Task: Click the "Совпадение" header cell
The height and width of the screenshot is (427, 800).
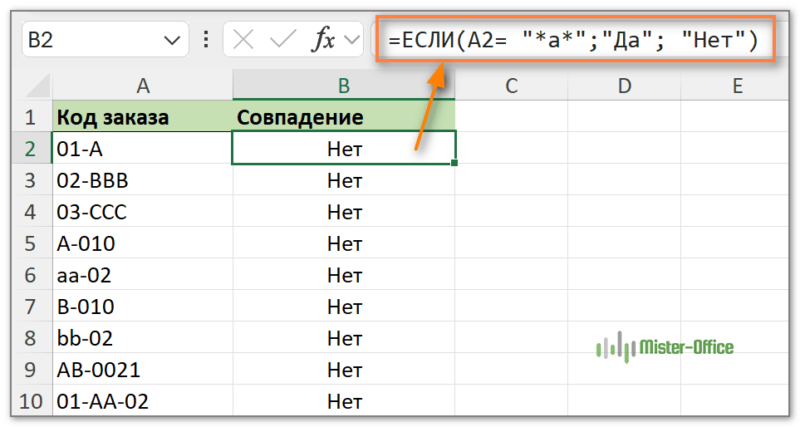Action: tap(343, 118)
